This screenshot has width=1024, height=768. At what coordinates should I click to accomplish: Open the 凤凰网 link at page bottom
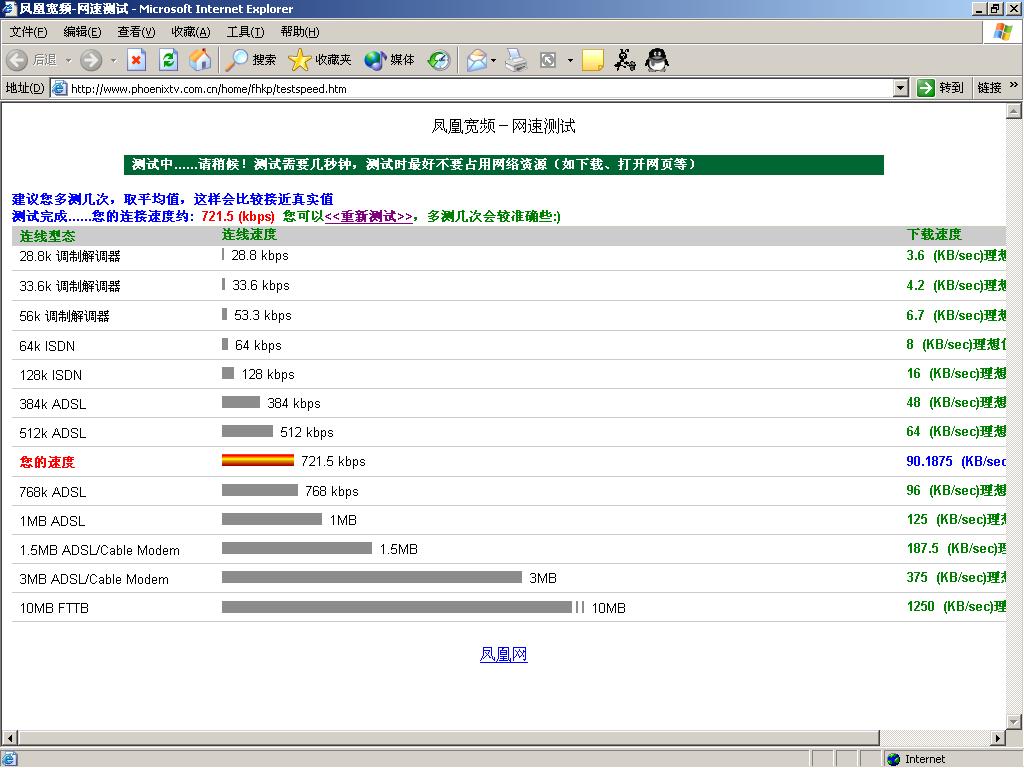click(504, 654)
